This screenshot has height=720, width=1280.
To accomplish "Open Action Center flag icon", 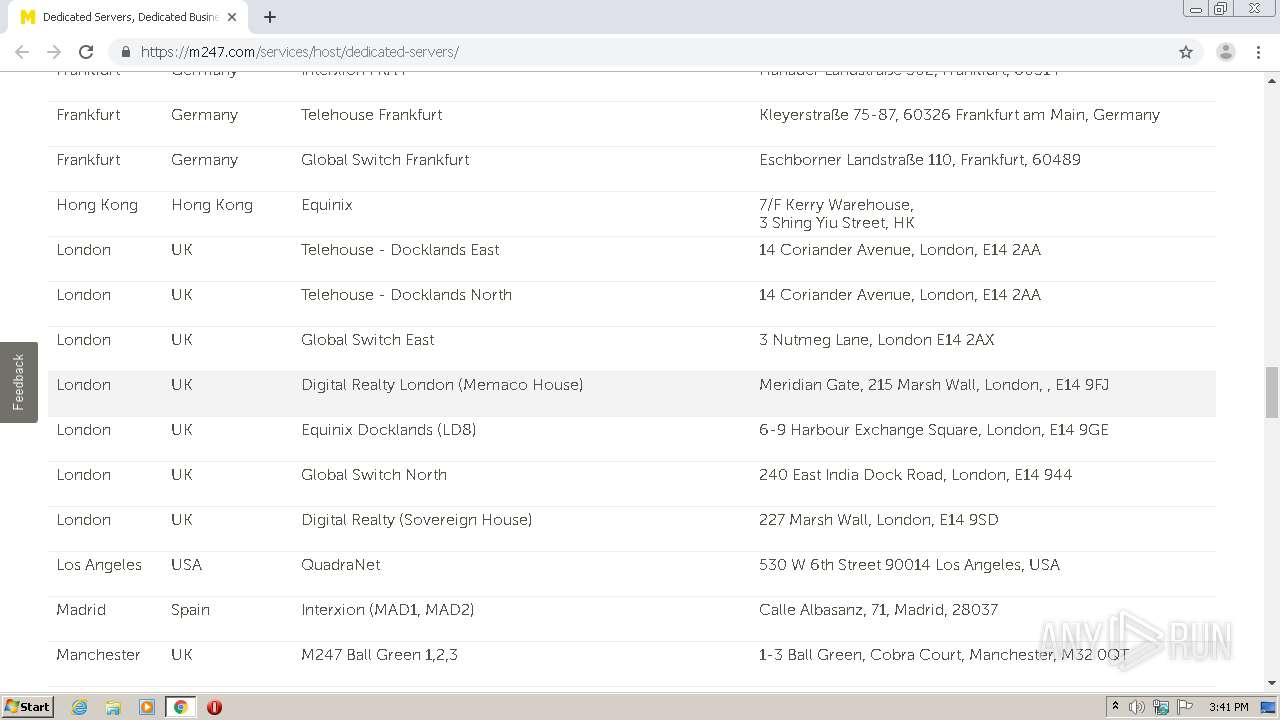I will pyautogui.click(x=1185, y=707).
